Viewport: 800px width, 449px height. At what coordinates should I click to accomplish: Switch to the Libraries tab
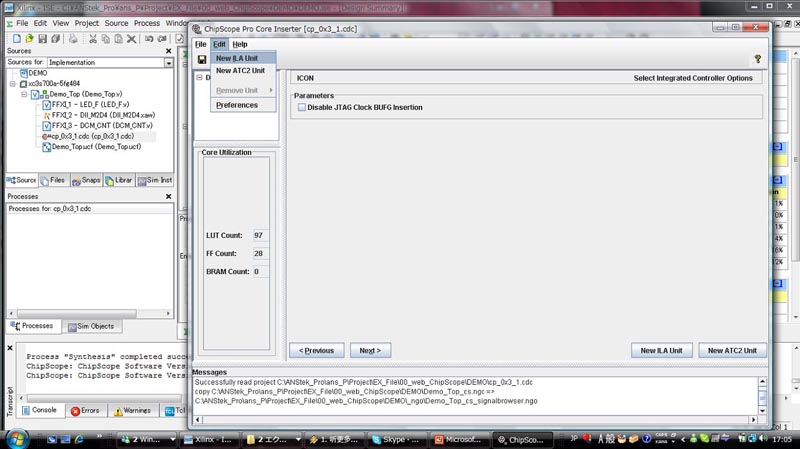pyautogui.click(x=119, y=180)
